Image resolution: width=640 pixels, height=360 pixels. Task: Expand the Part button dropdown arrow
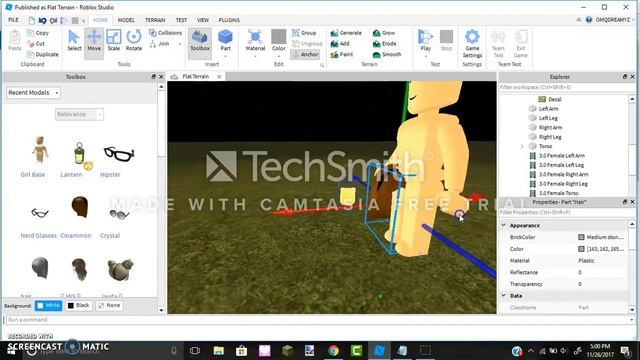pyautogui.click(x=225, y=56)
